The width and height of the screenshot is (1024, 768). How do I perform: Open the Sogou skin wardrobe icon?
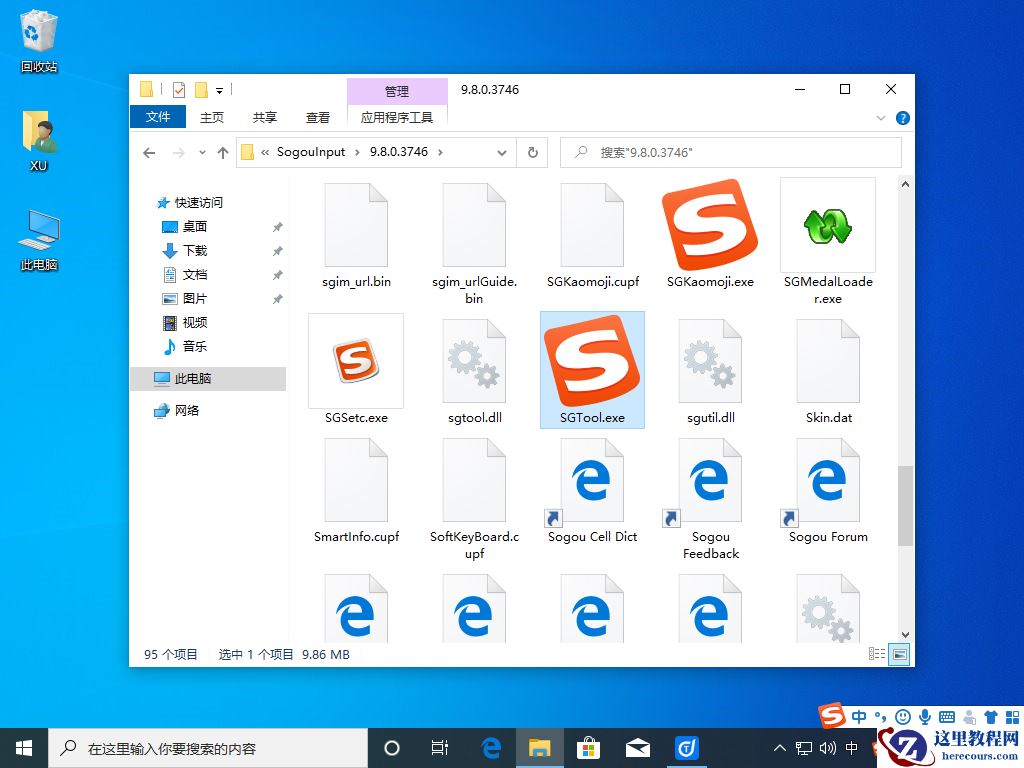(990, 716)
